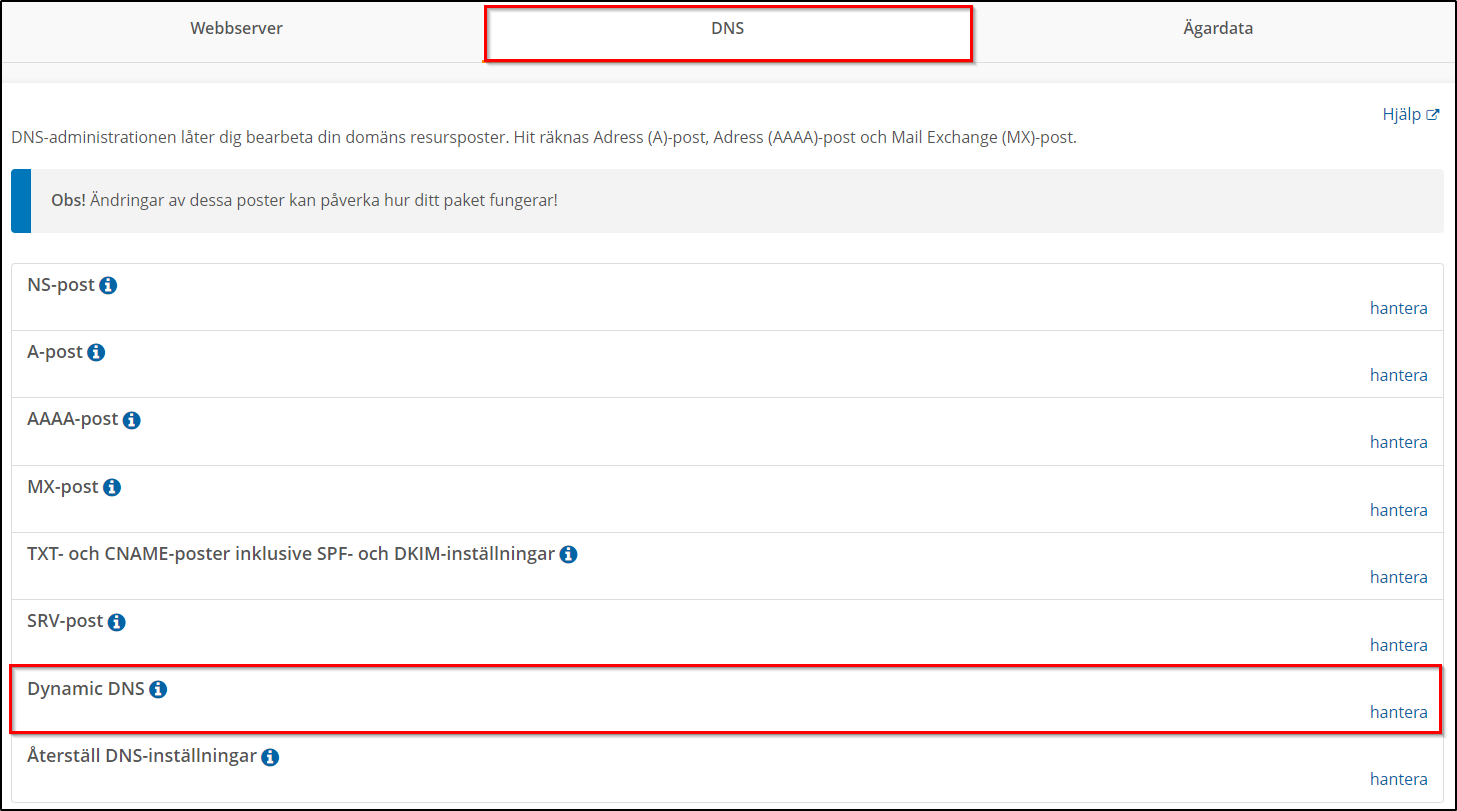Click hantera in the Dynamic DNS row
The height and width of the screenshot is (811, 1457).
coord(1398,712)
